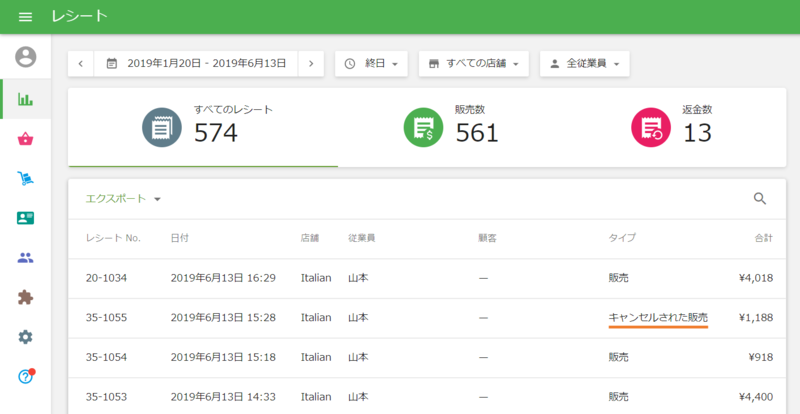The height and width of the screenshot is (414, 800).
Task: Open the integrations puzzle piece icon
Action: 25,297
